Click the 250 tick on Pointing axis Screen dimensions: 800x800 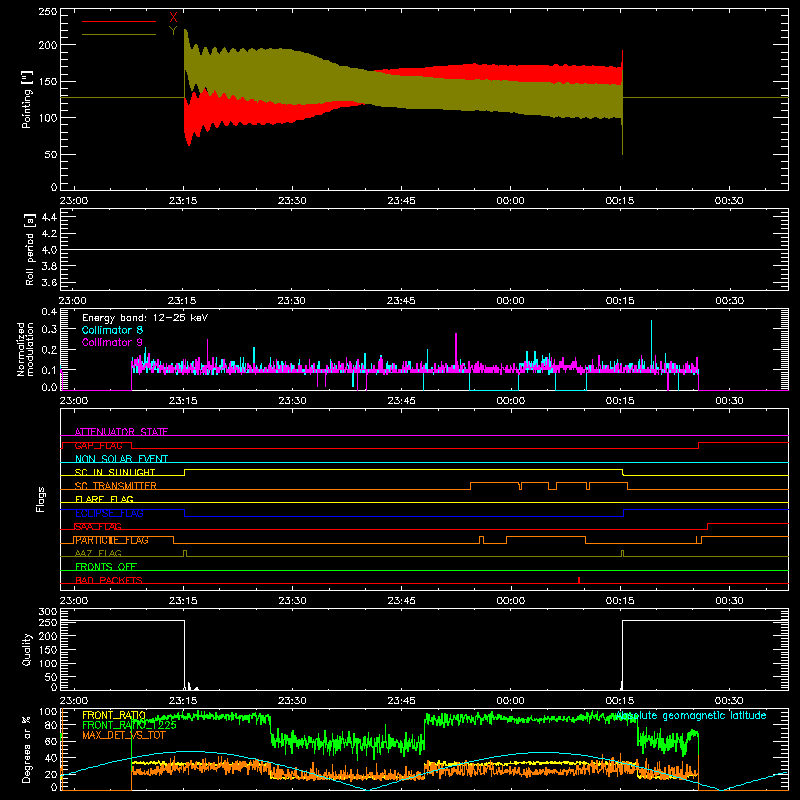pos(48,11)
